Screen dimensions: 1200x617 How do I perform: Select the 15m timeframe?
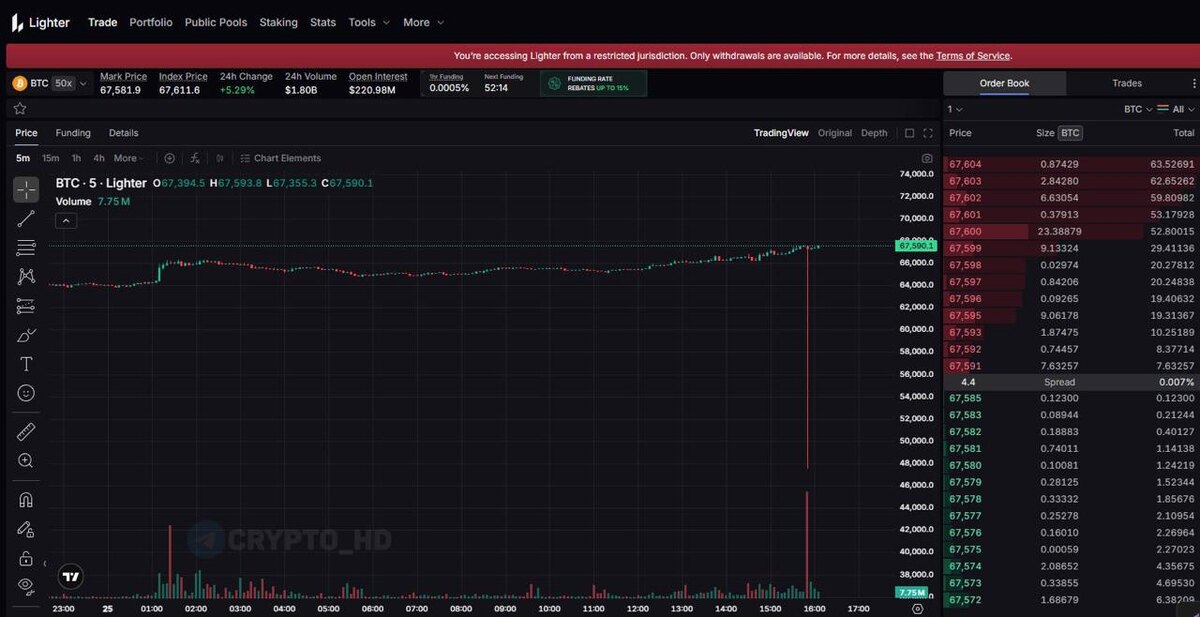coord(50,158)
